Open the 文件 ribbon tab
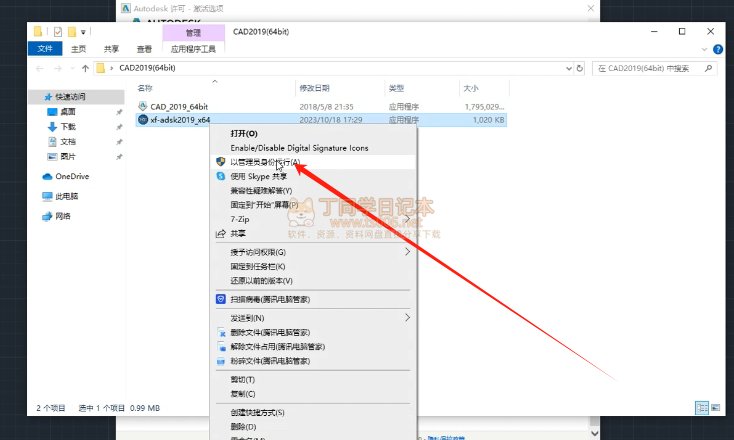This screenshot has height=440, width=734. pos(45,49)
